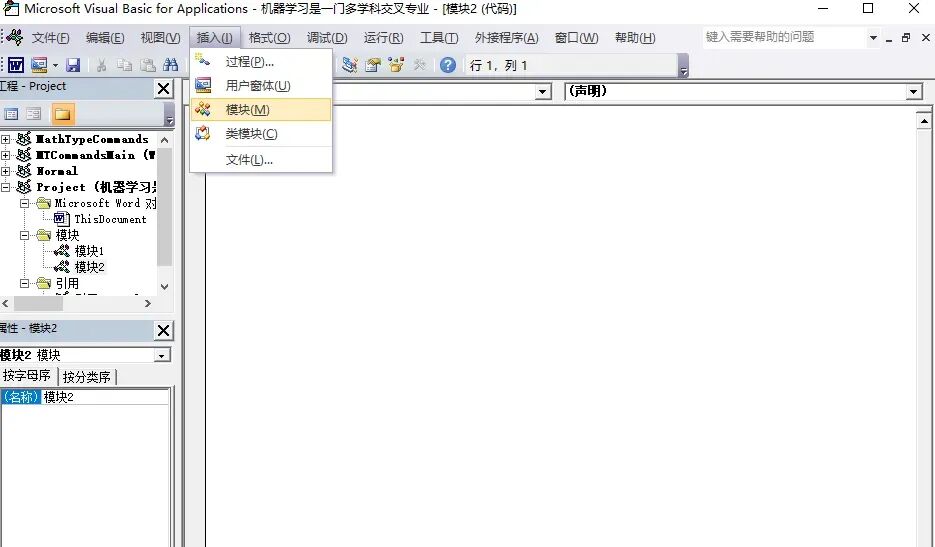Click the blue Help question mark icon
This screenshot has height=547, width=935.
pyautogui.click(x=448, y=65)
